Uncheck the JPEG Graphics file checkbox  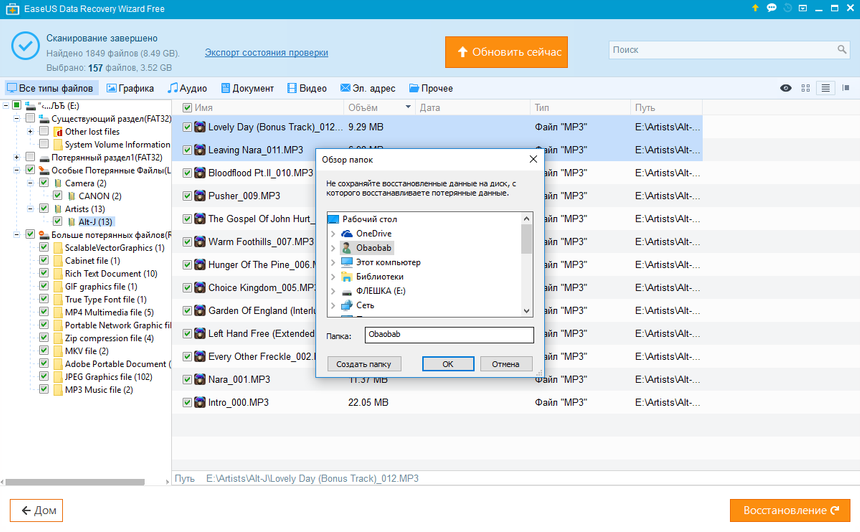point(43,377)
